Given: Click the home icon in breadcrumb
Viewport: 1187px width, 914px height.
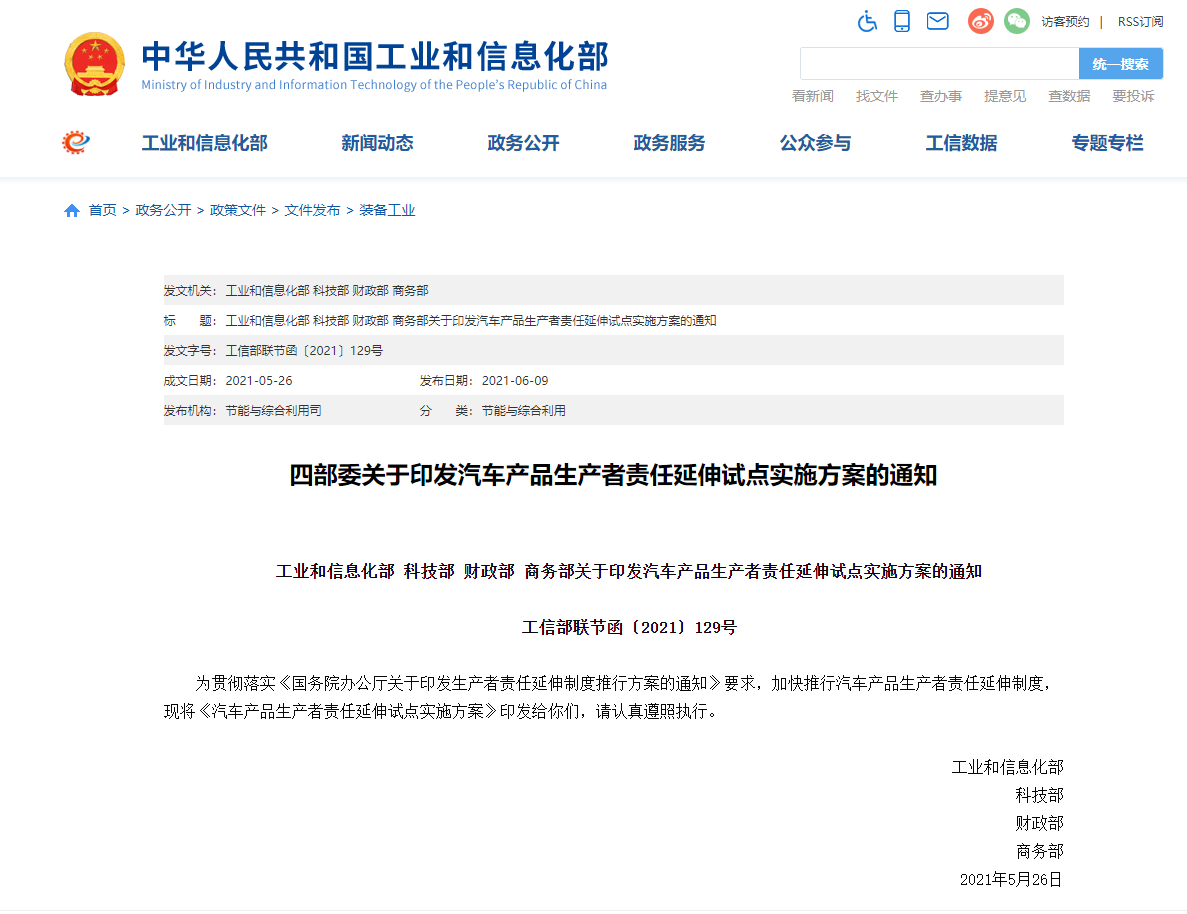Looking at the screenshot, I should (x=72, y=211).
